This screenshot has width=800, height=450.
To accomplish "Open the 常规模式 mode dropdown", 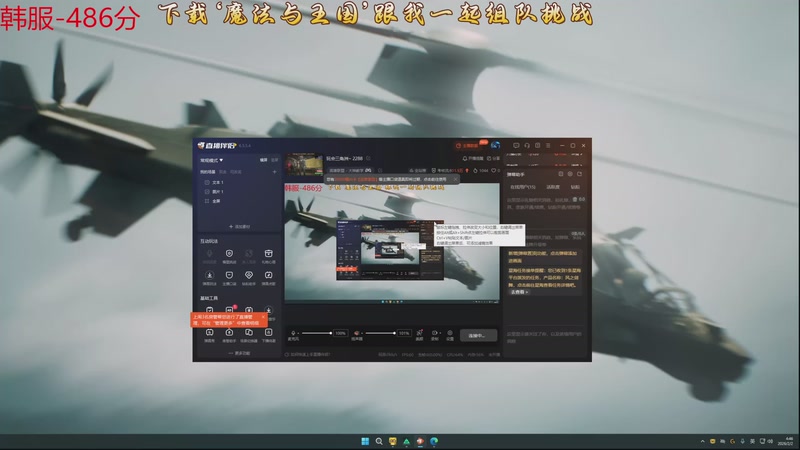I will 211,160.
